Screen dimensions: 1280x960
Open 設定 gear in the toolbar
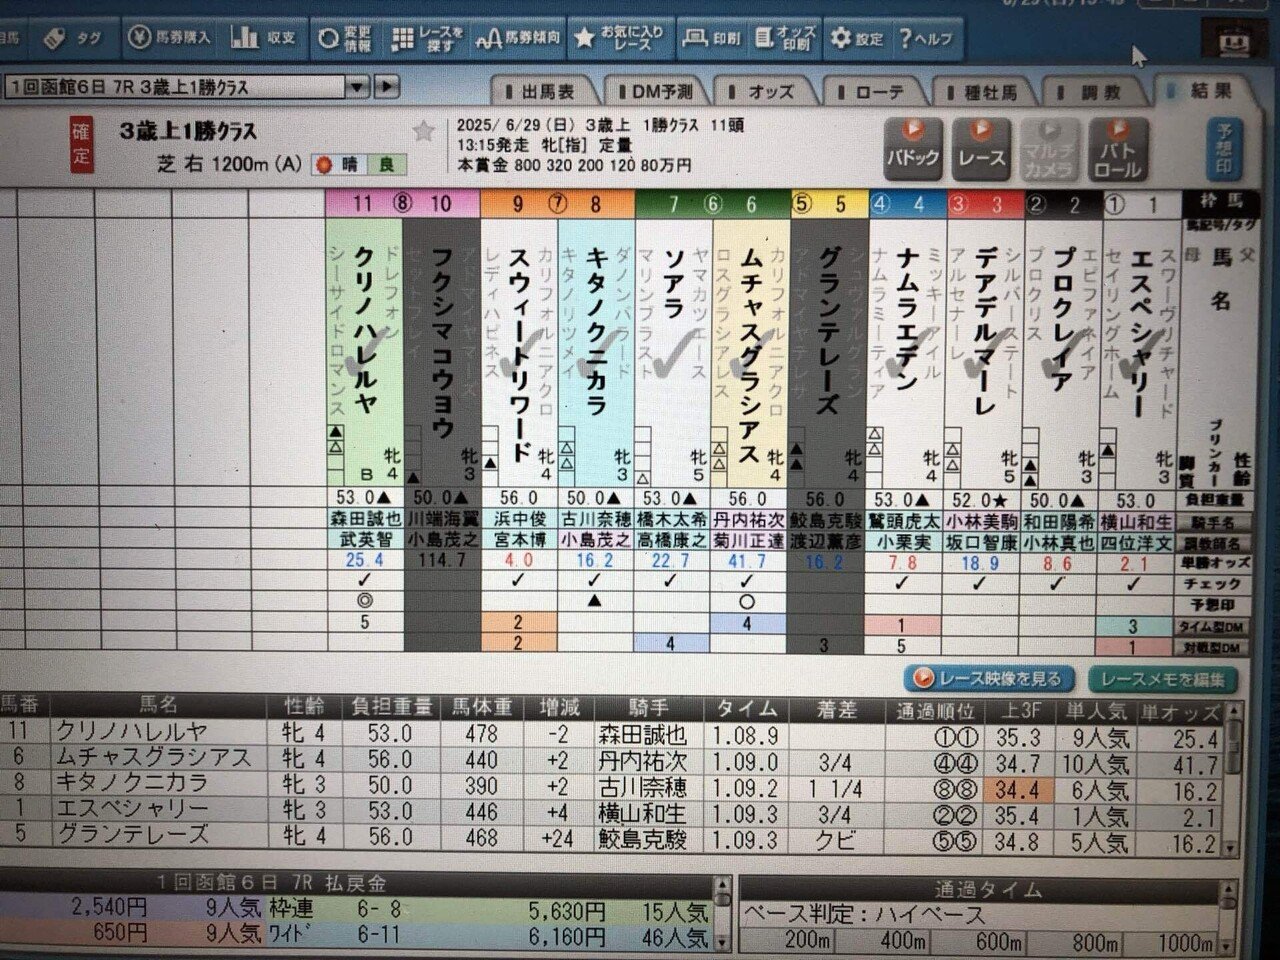[858, 39]
